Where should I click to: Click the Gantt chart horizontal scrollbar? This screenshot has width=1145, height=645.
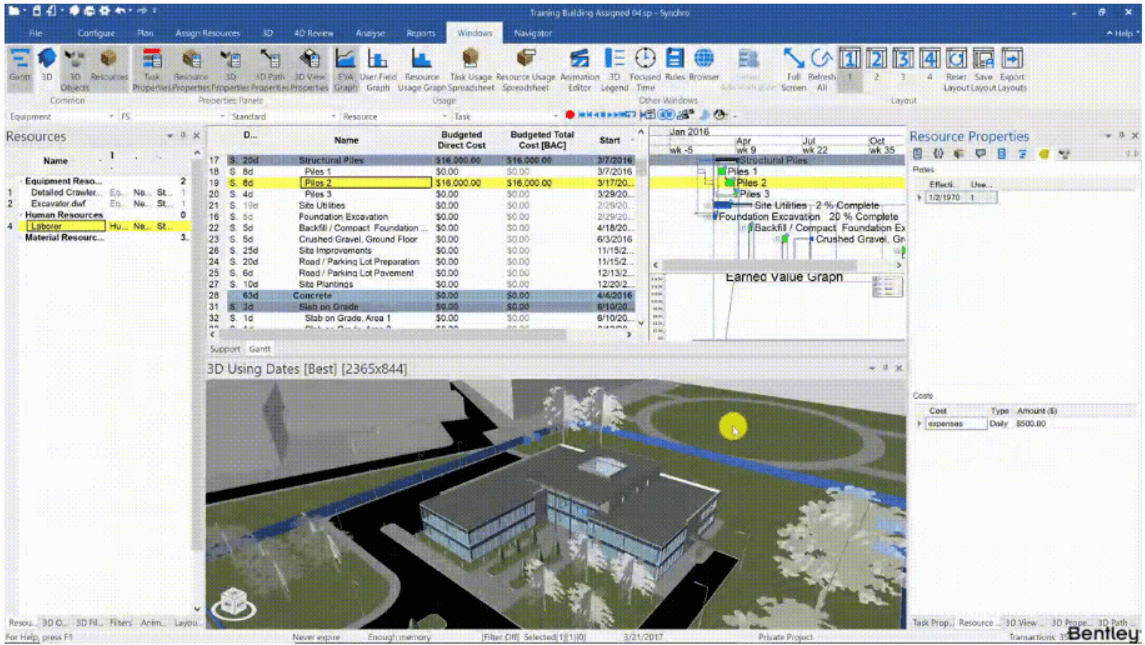pos(759,265)
